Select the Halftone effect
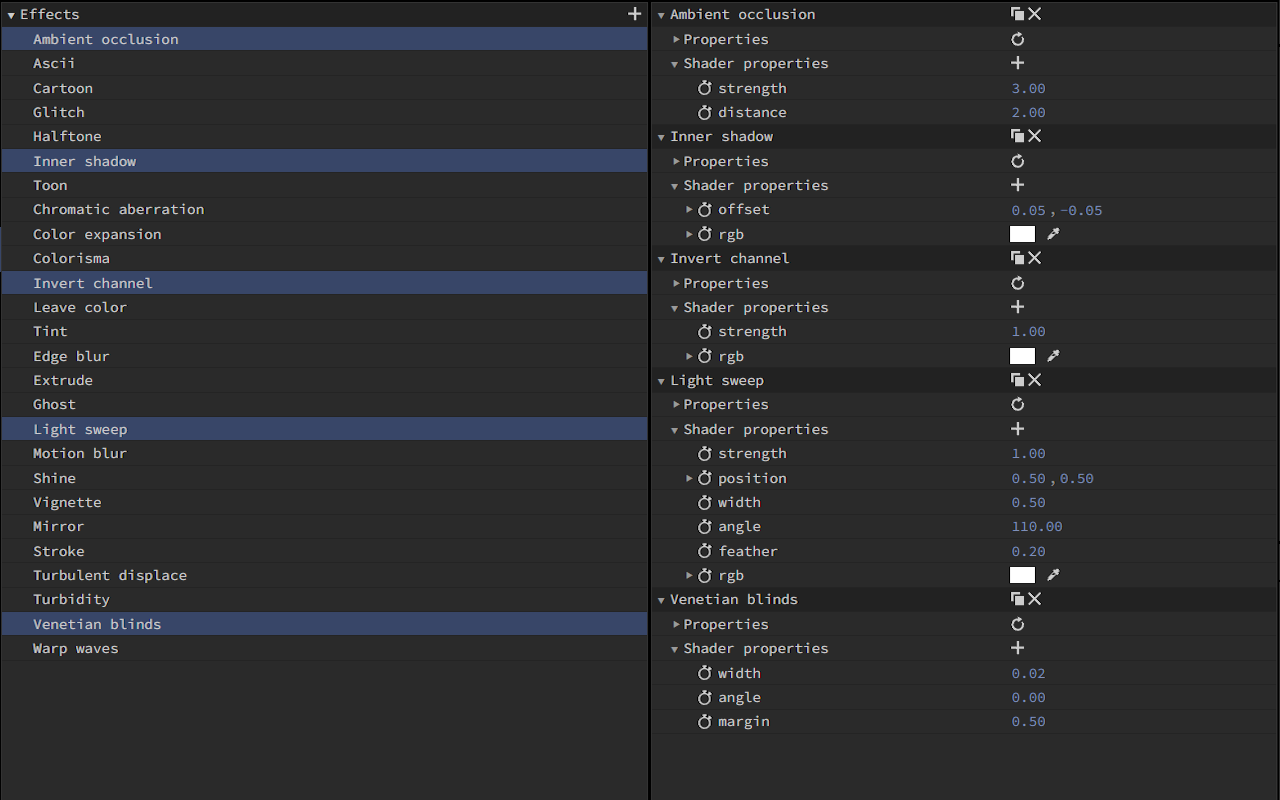Screen dimensions: 1280x800 click(x=324, y=136)
